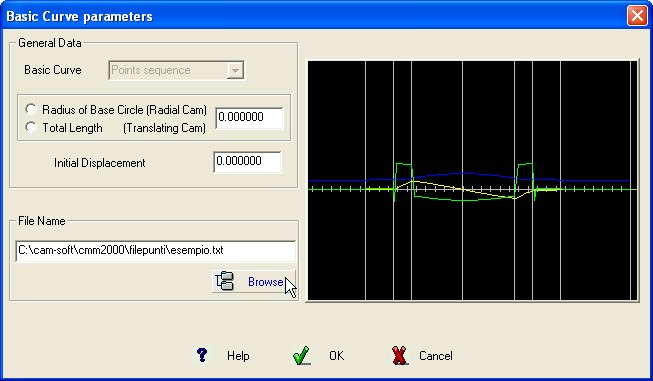Click the General Data group title
The image size is (653, 381).
click(50, 43)
